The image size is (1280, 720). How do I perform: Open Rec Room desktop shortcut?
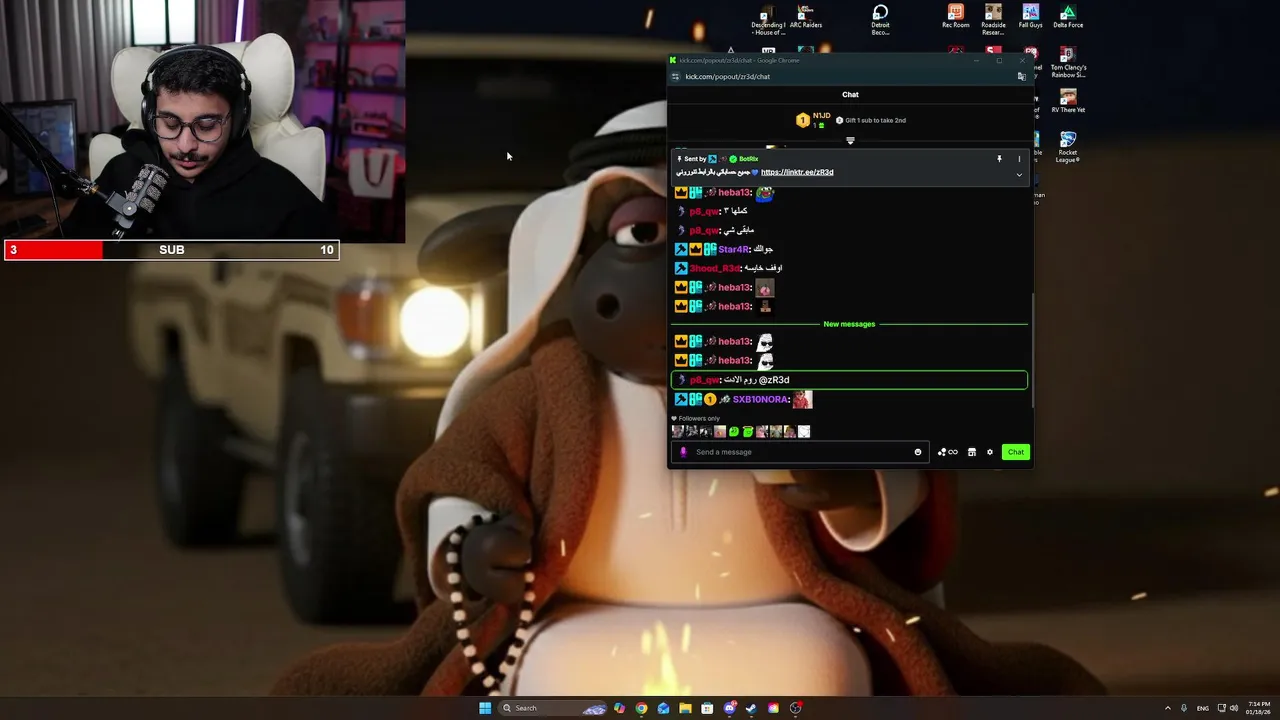coord(955,17)
